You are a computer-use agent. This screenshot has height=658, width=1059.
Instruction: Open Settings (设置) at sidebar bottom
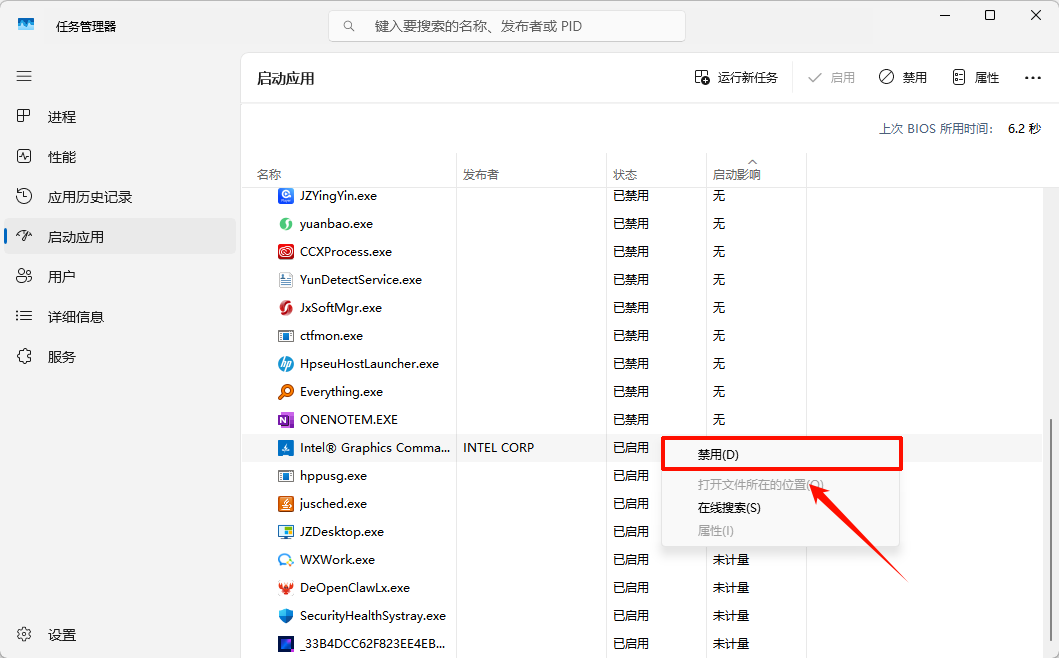click(120, 634)
